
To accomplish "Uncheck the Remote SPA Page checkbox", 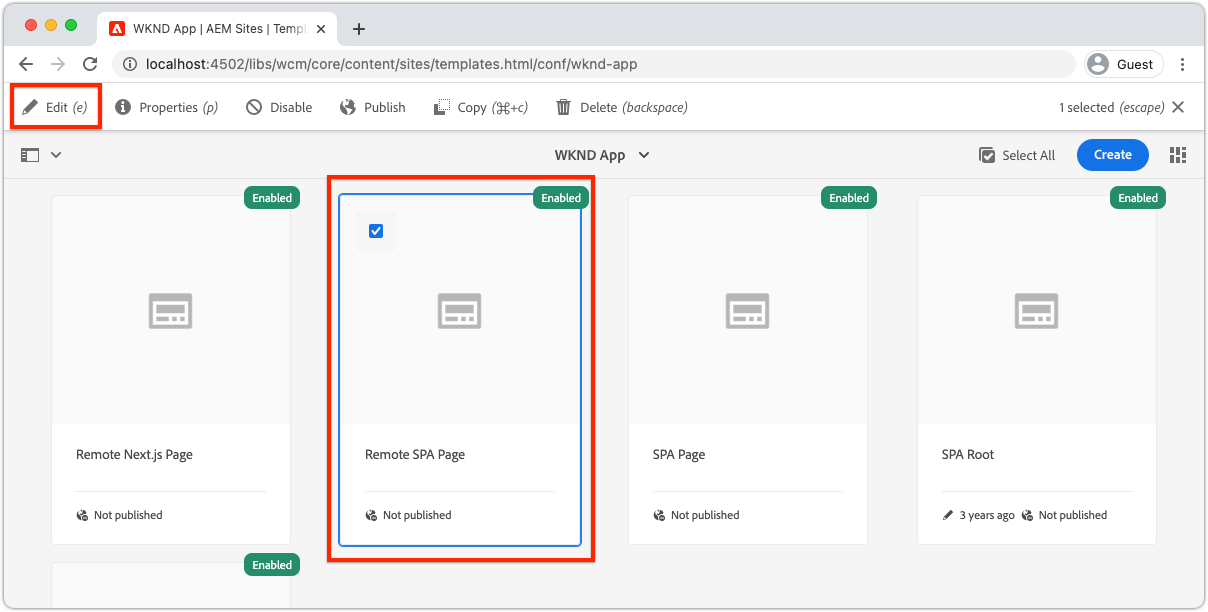I will (x=376, y=231).
